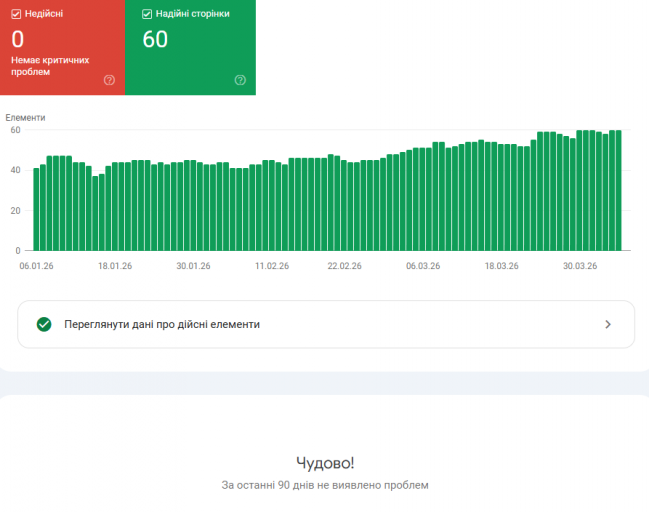Click the 30.03.26 date label
This screenshot has height=512, width=649.
(x=580, y=266)
